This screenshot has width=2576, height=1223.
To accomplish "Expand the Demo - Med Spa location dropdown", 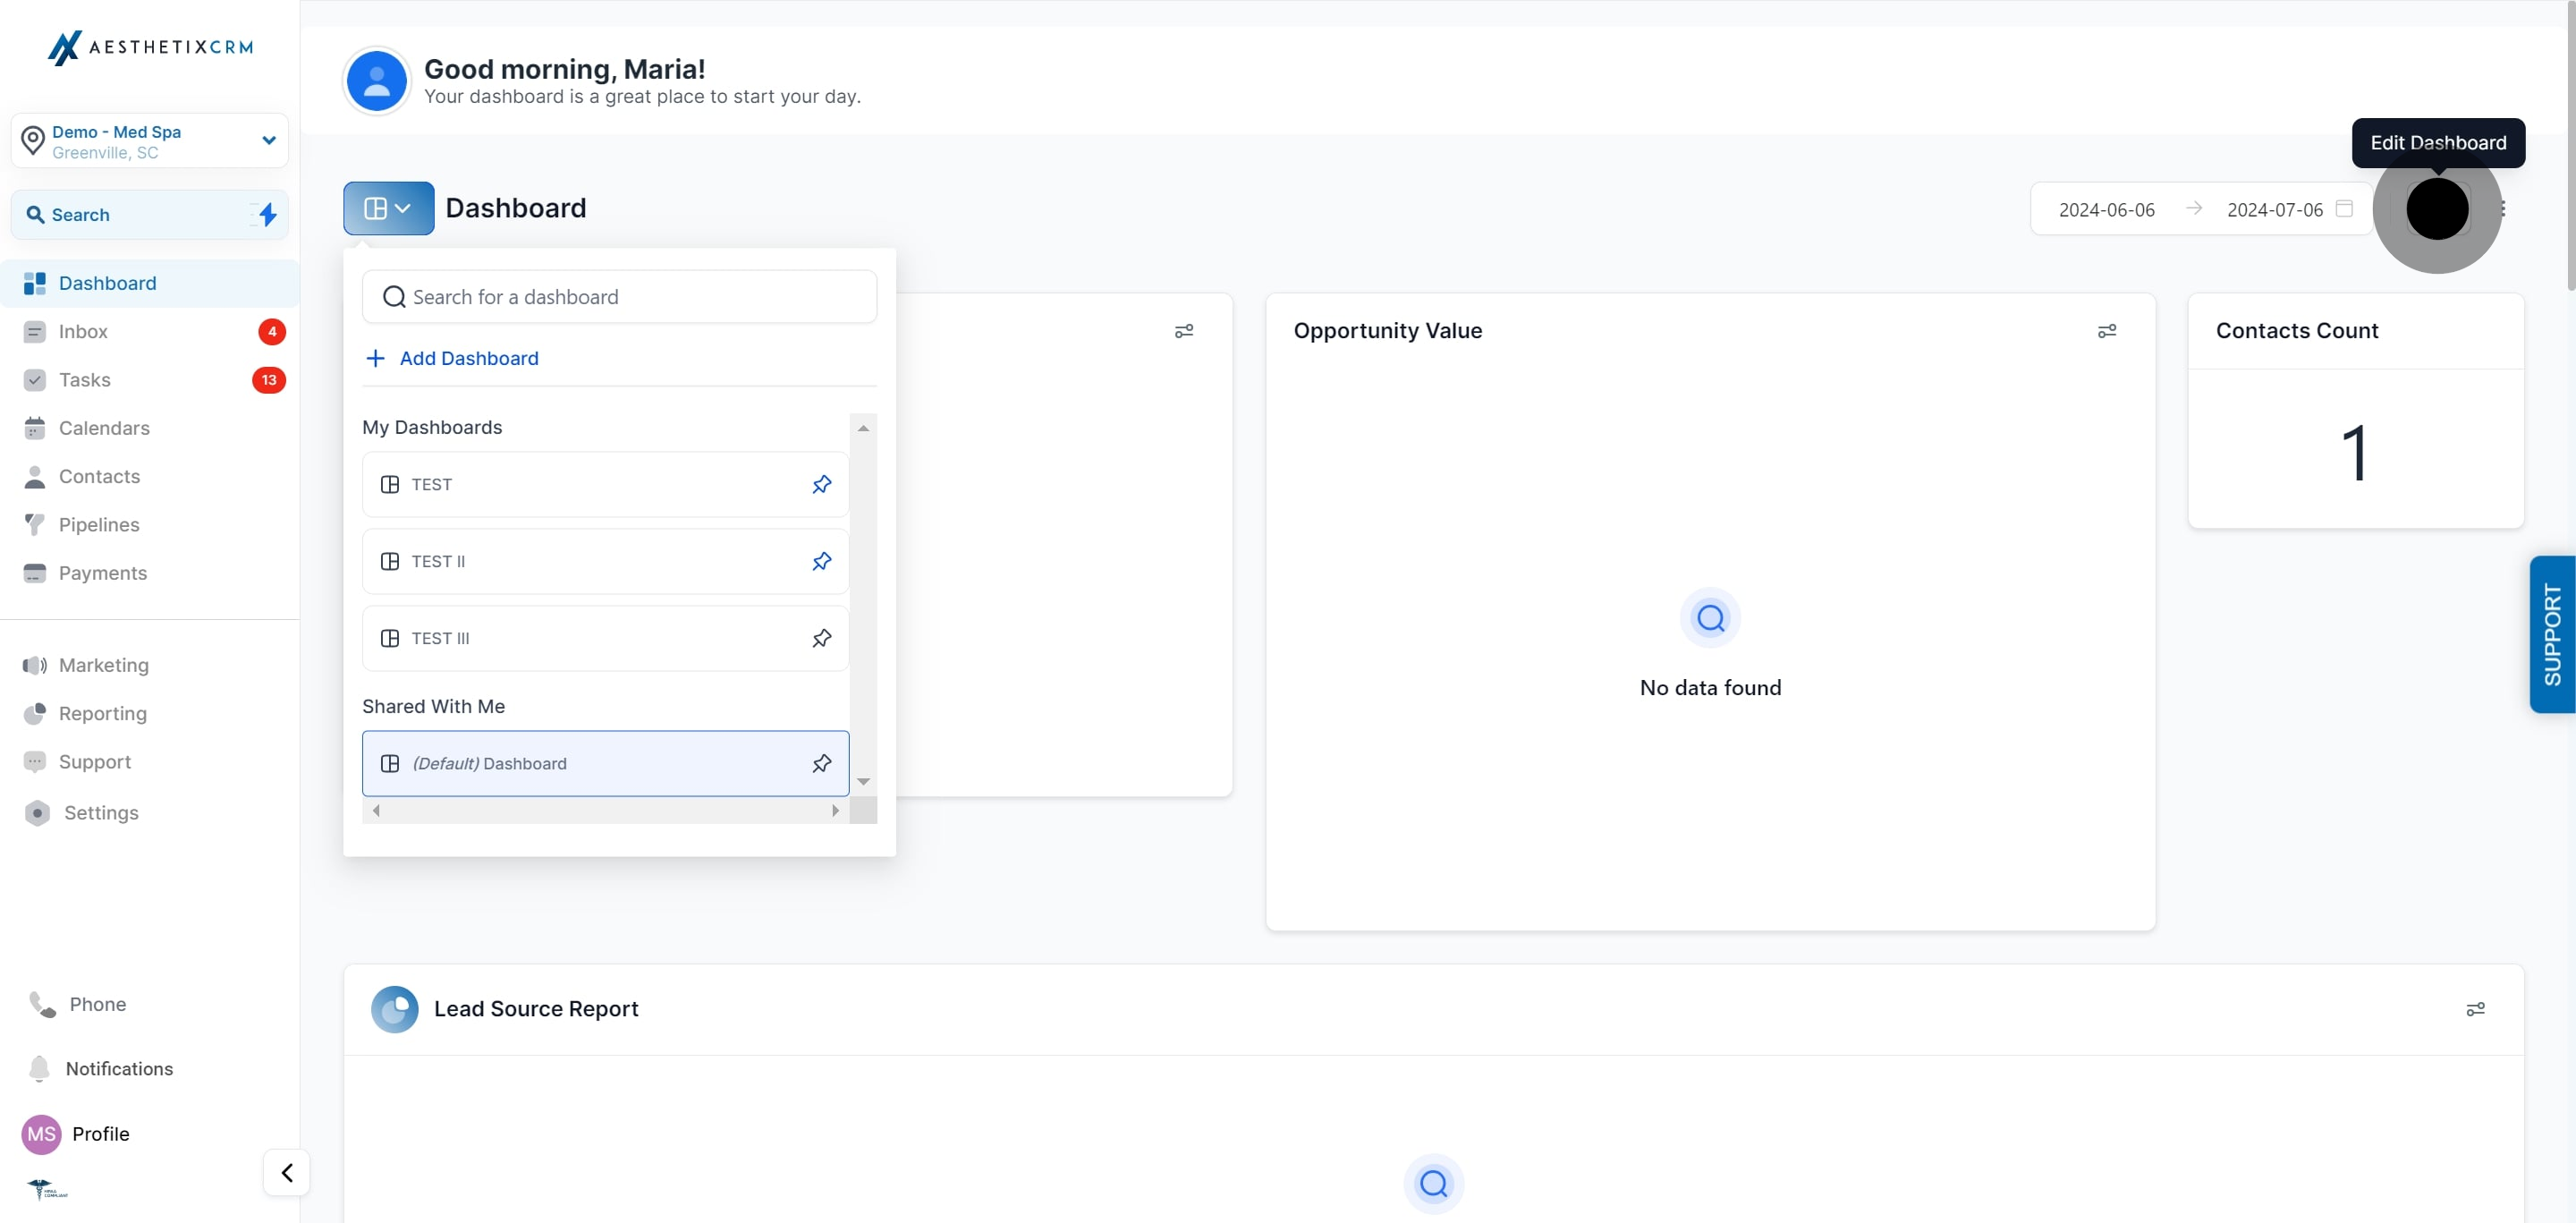I will [x=268, y=140].
